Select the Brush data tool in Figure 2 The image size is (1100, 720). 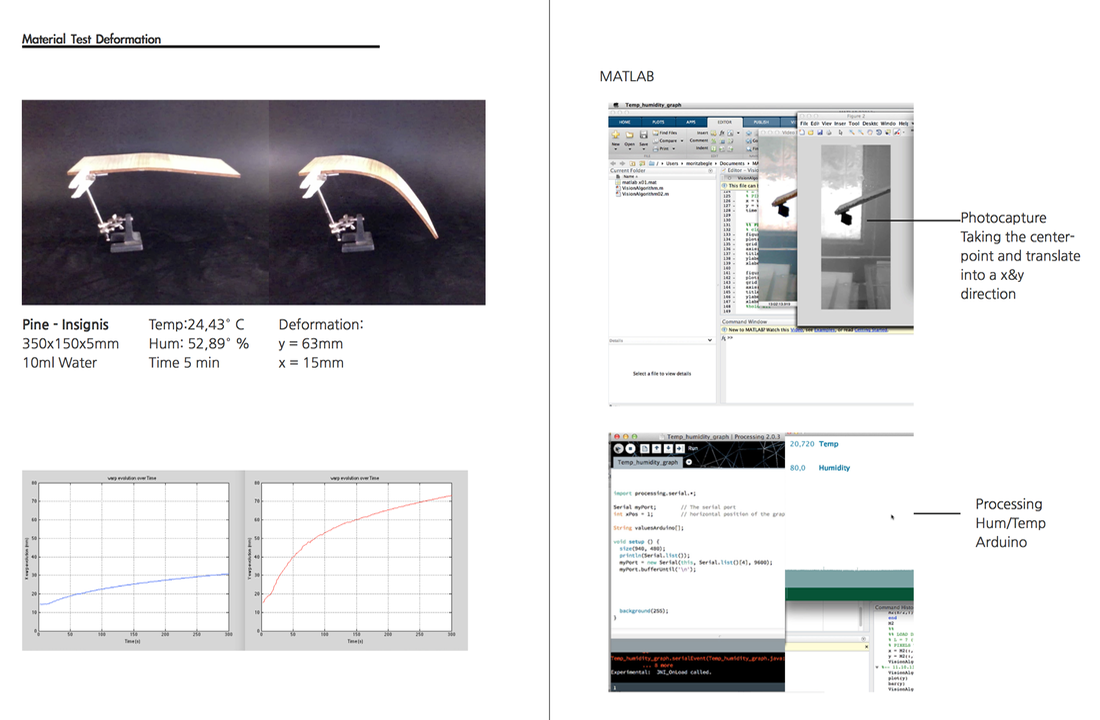[x=897, y=132]
